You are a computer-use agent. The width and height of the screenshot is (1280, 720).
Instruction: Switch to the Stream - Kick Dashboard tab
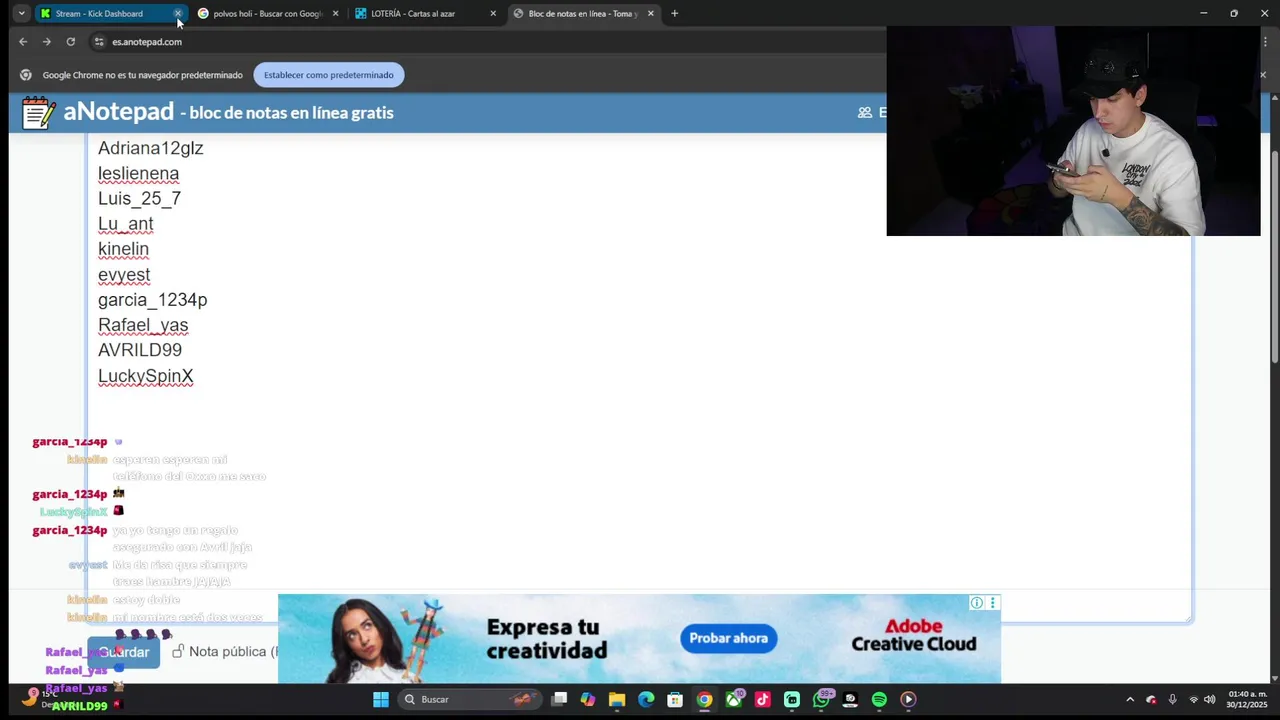coord(100,14)
